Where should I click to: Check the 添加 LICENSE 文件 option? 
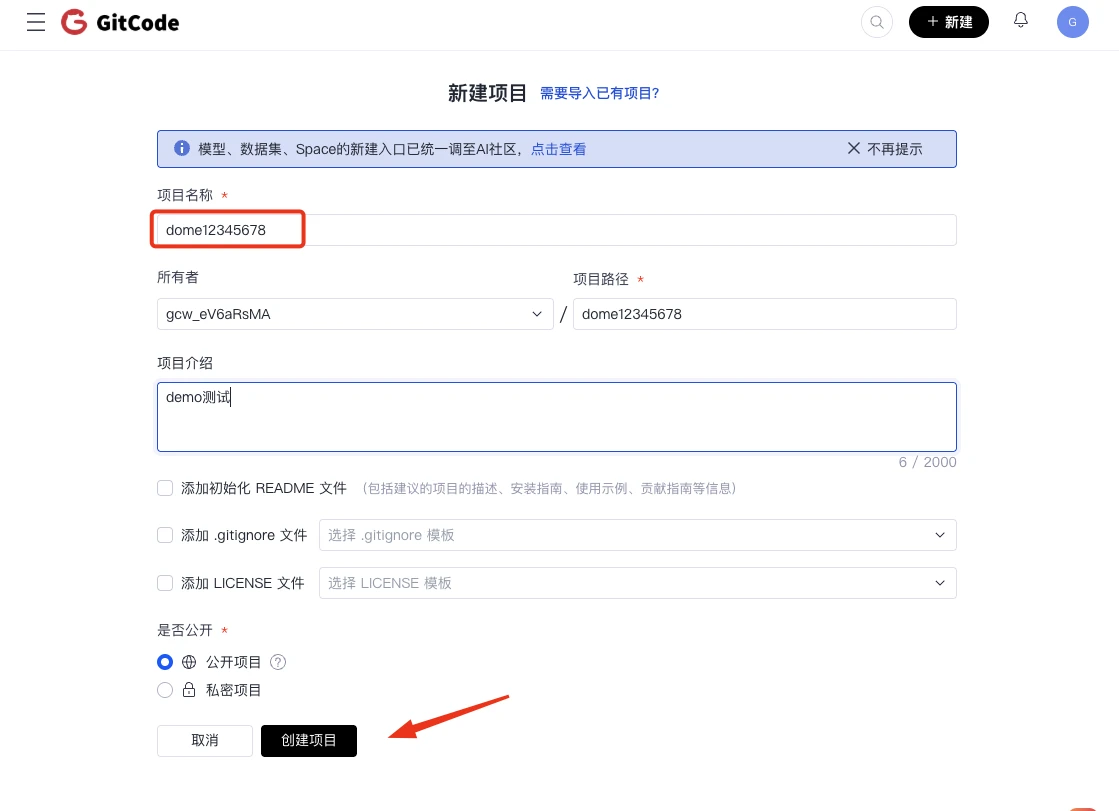pos(165,583)
